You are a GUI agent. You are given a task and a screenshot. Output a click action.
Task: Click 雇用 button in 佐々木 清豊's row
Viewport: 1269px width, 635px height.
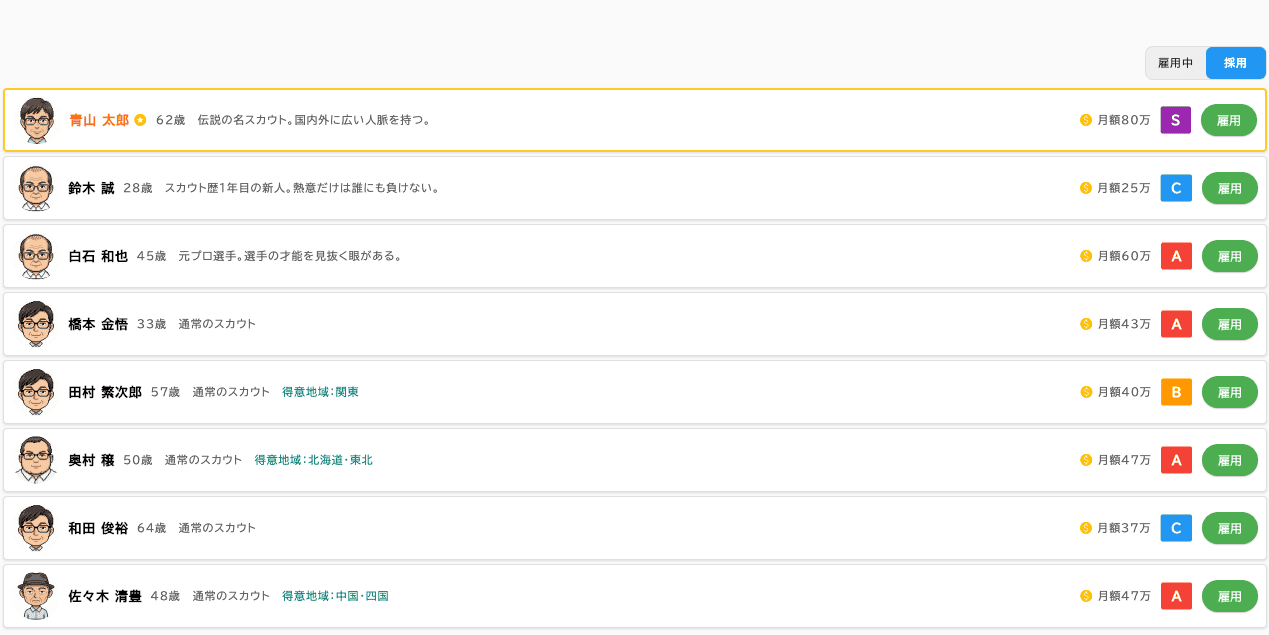coord(1228,596)
